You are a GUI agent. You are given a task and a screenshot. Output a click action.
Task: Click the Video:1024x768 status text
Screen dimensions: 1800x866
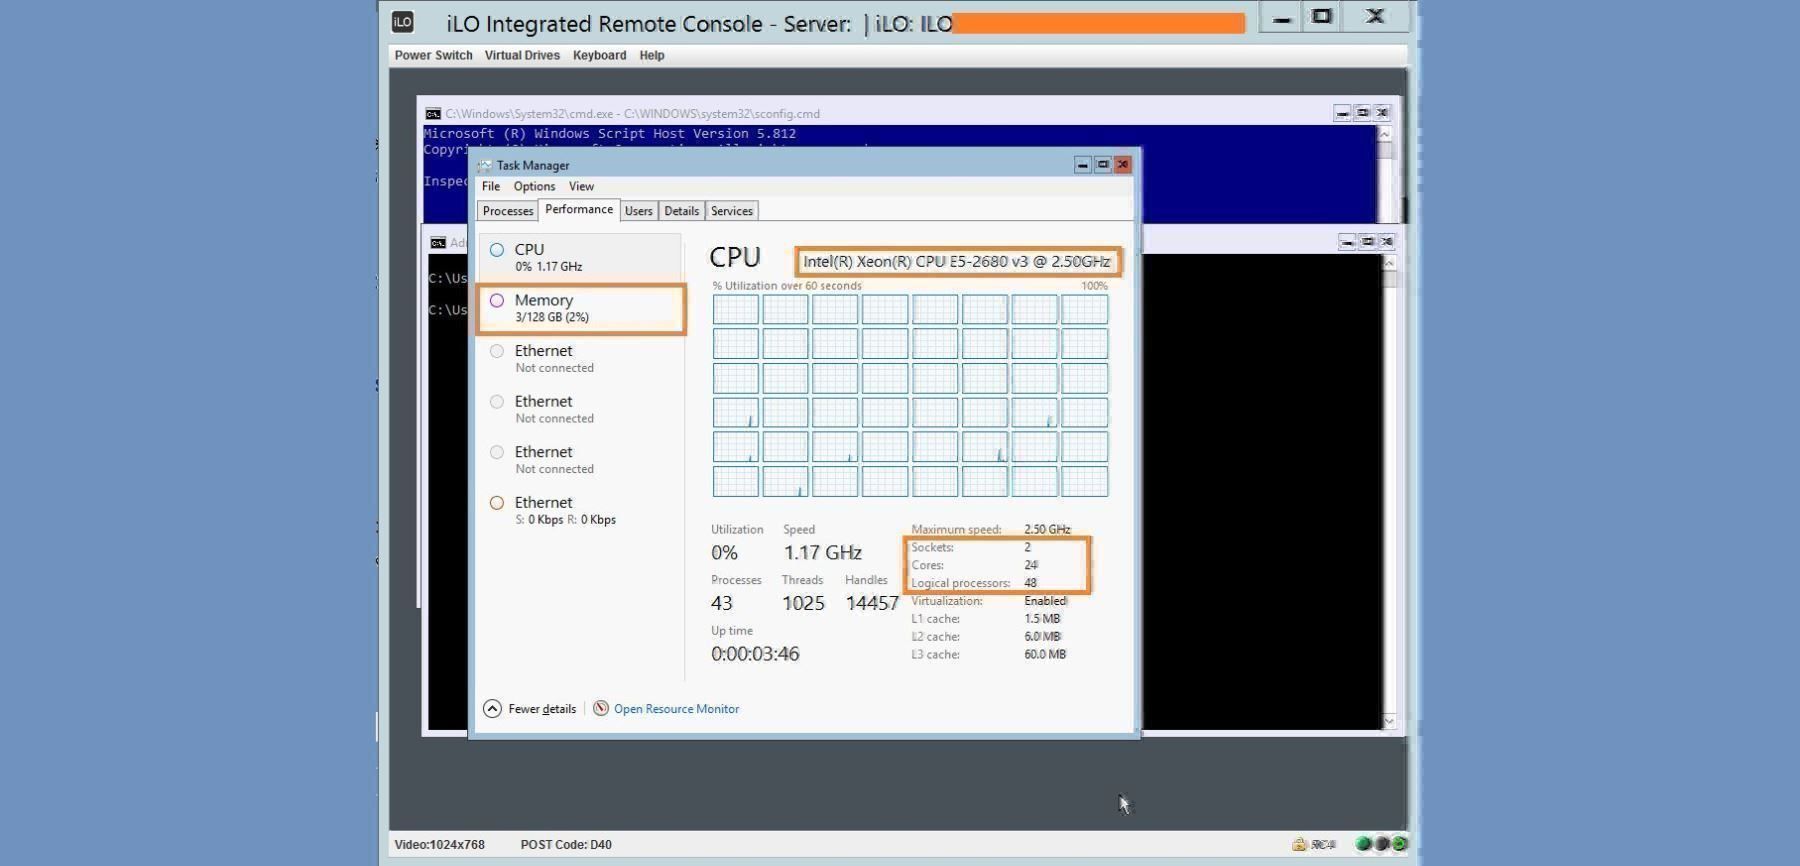point(439,845)
